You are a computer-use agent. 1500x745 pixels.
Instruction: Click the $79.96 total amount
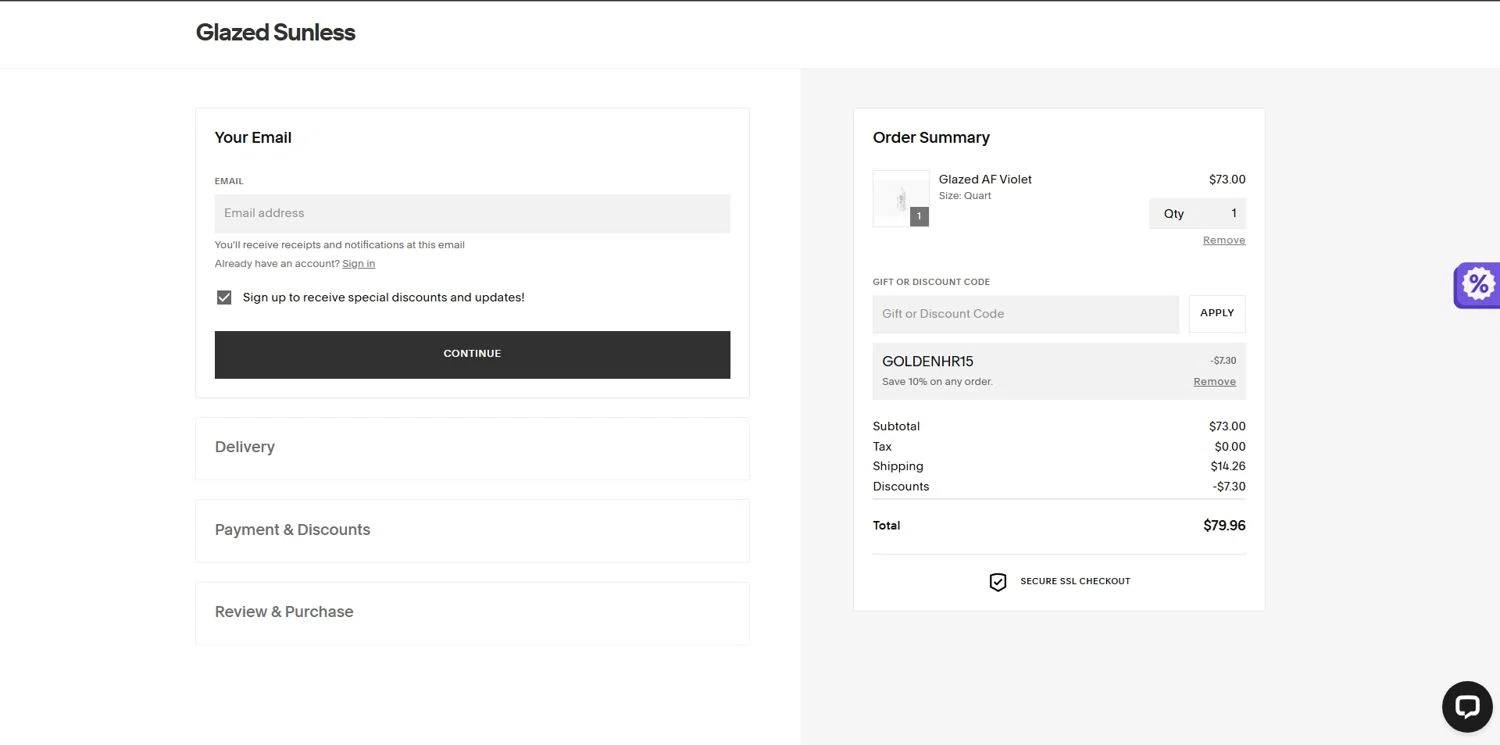point(1224,525)
